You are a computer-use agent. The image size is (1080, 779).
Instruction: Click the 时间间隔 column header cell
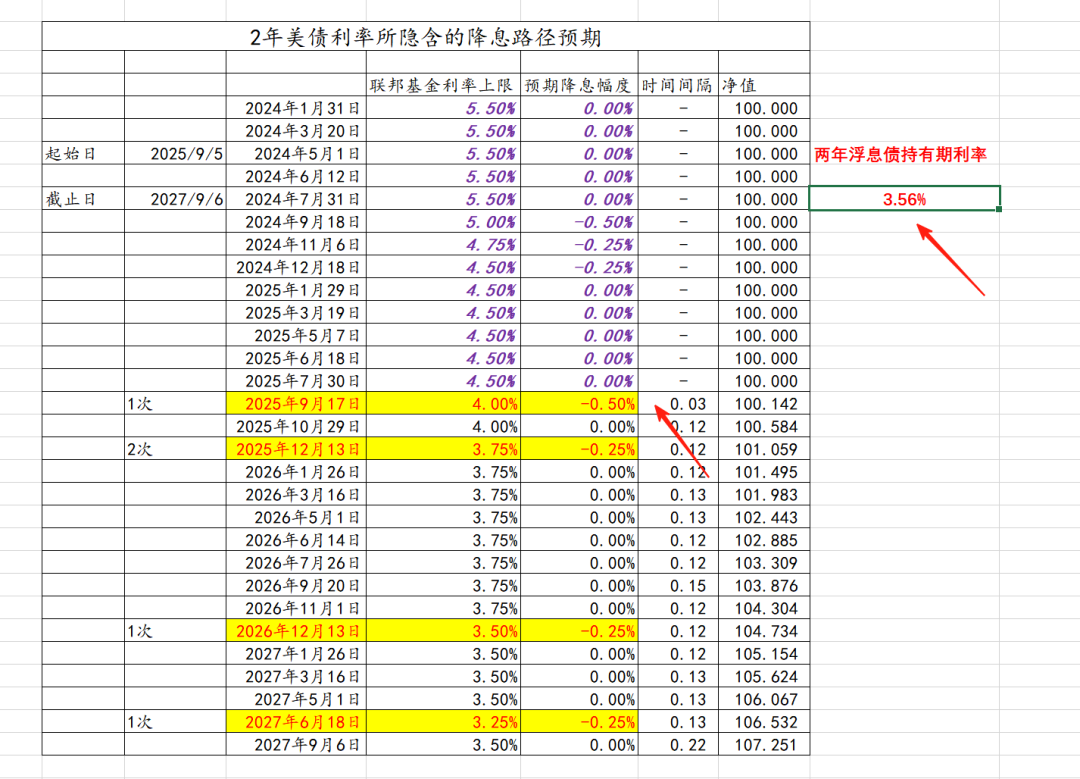tap(677, 86)
